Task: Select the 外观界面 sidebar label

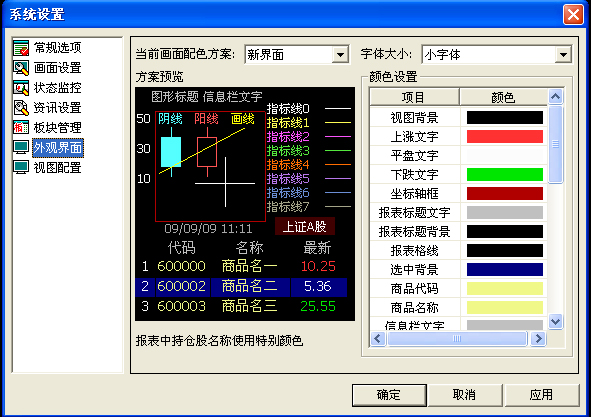Action: point(58,147)
